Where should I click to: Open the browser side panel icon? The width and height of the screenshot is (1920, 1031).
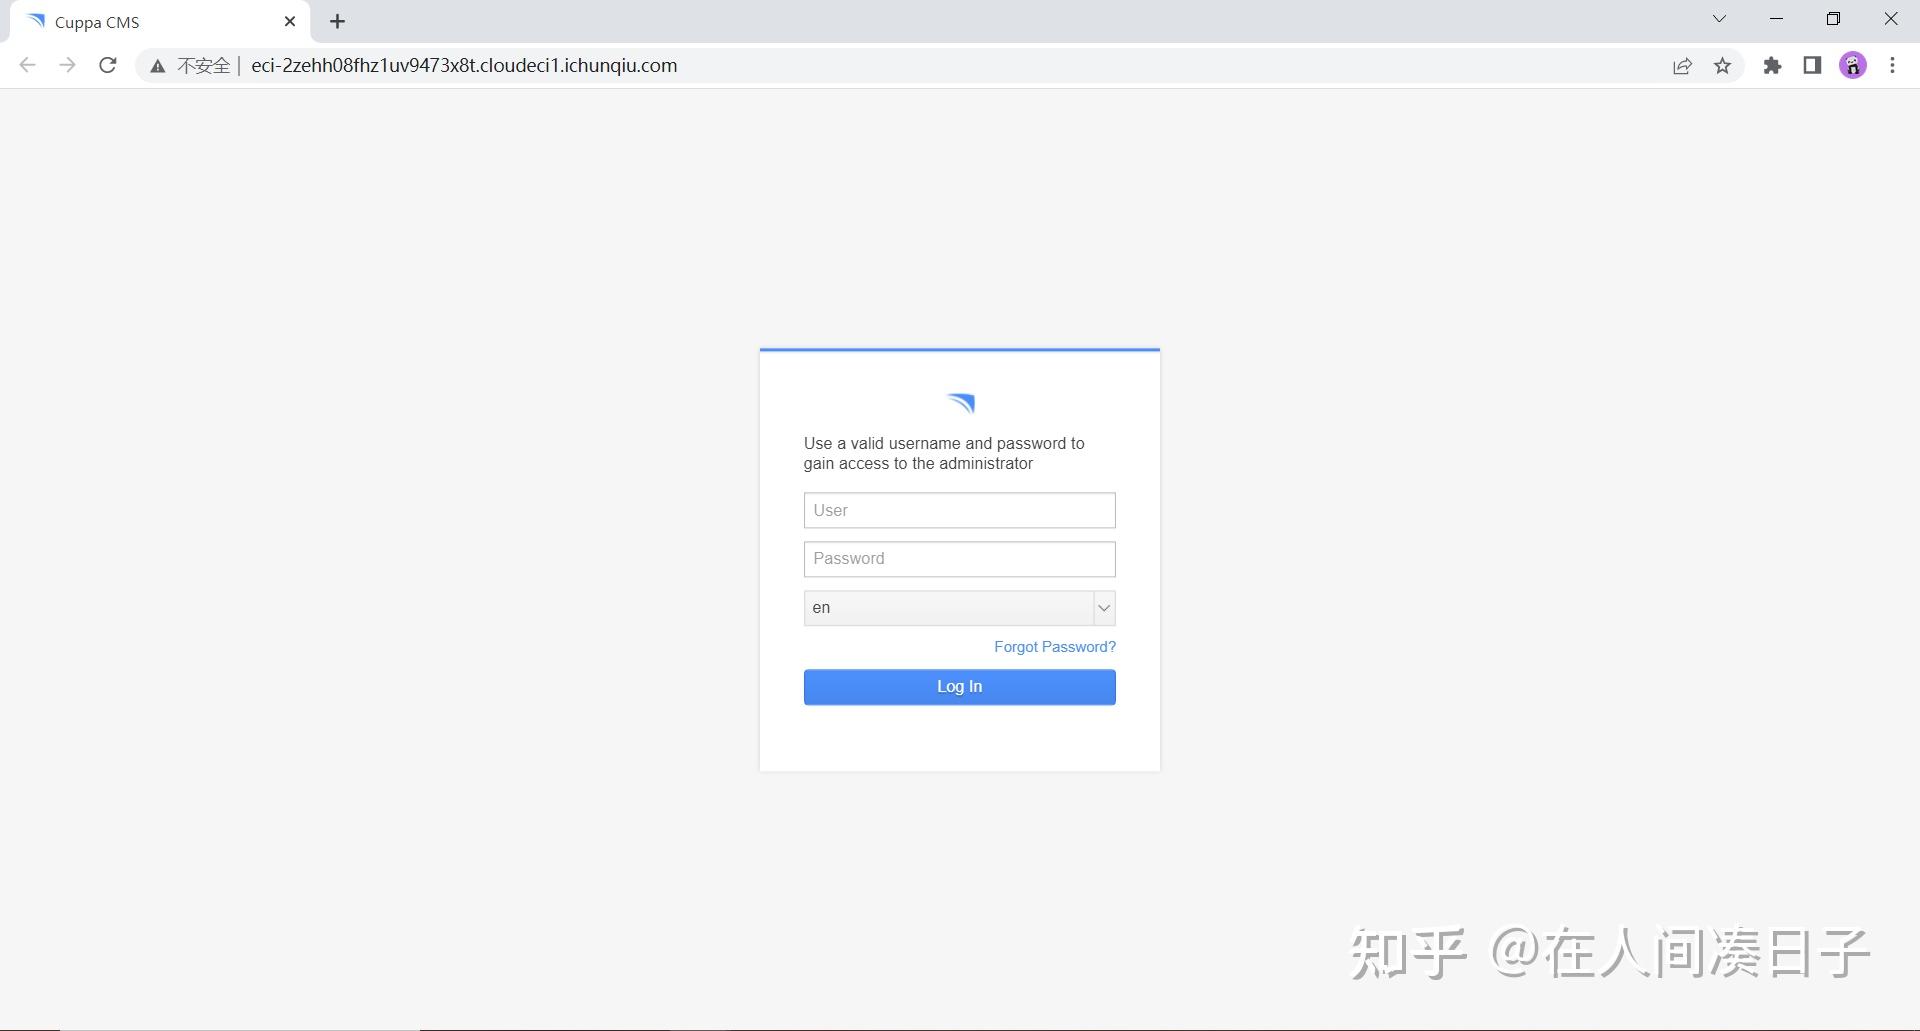click(1812, 65)
